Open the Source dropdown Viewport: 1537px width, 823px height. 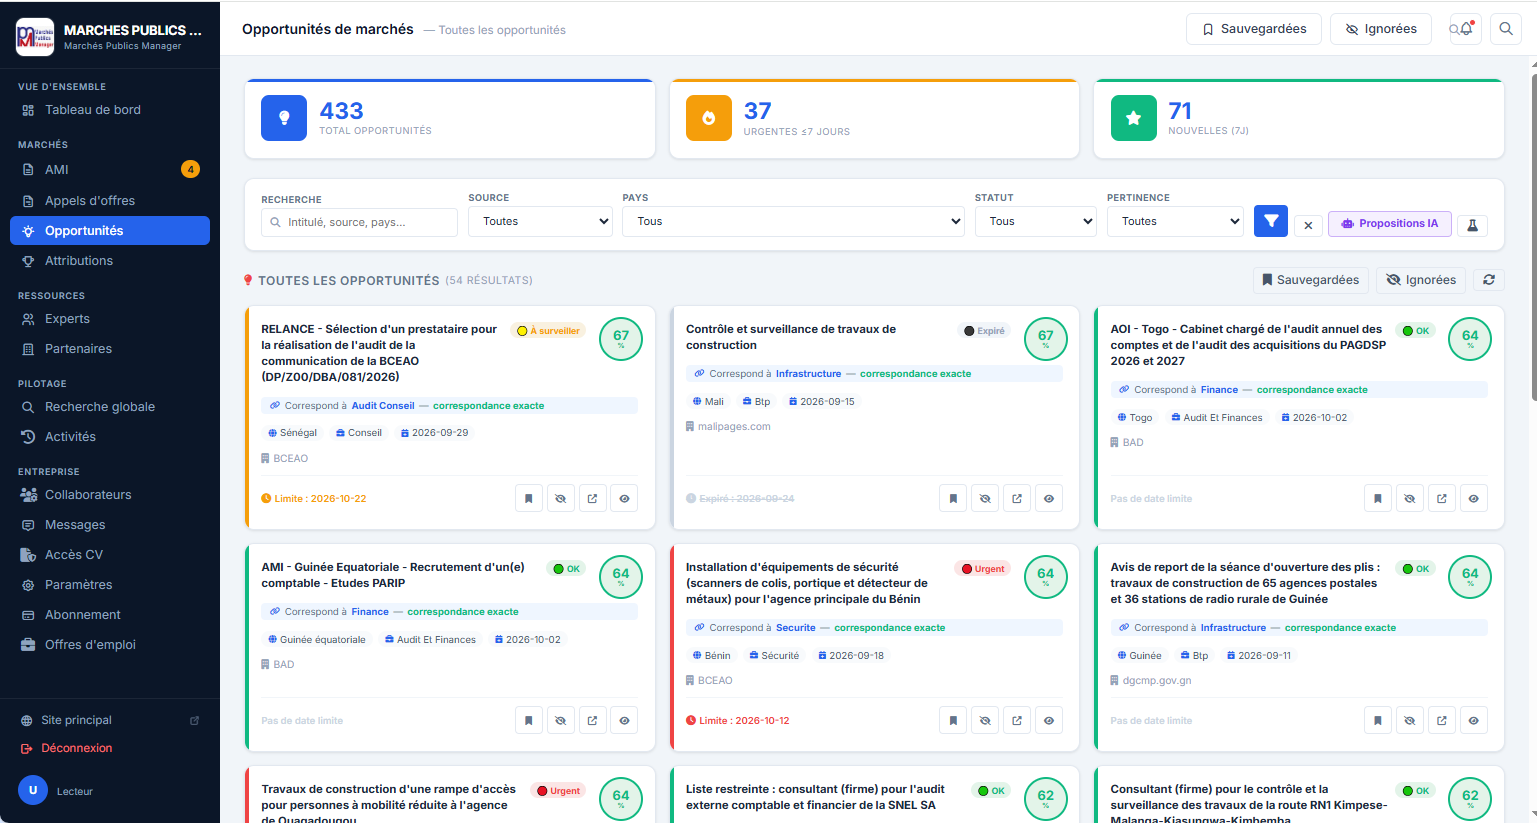pos(540,221)
